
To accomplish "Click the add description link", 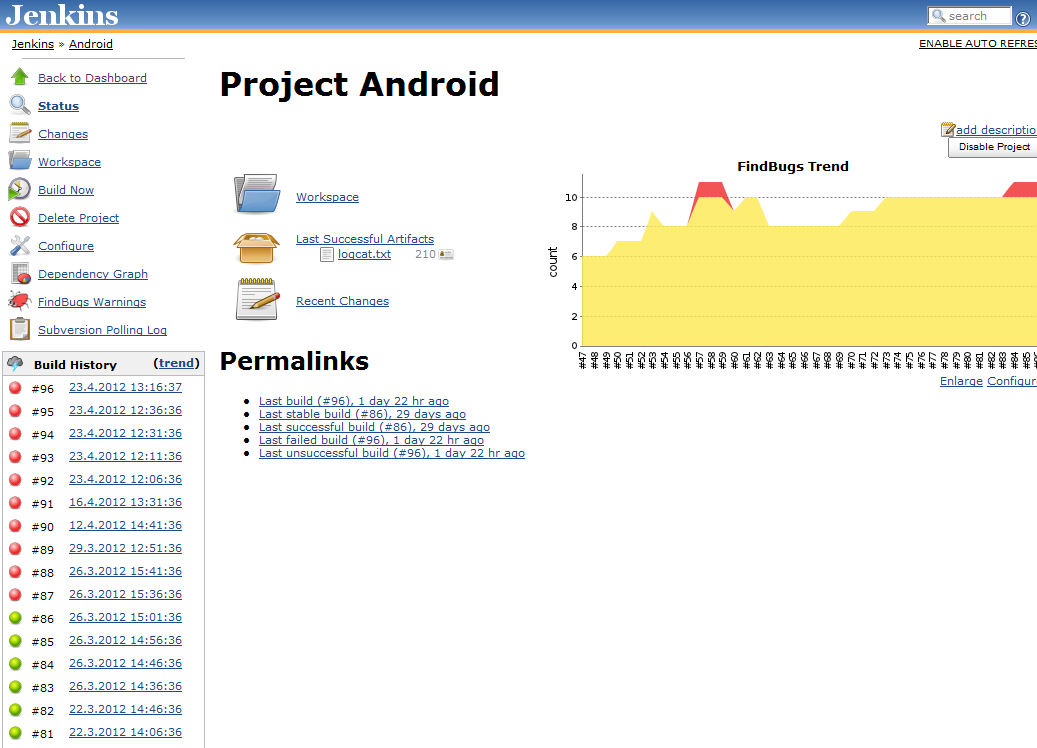I will point(996,130).
